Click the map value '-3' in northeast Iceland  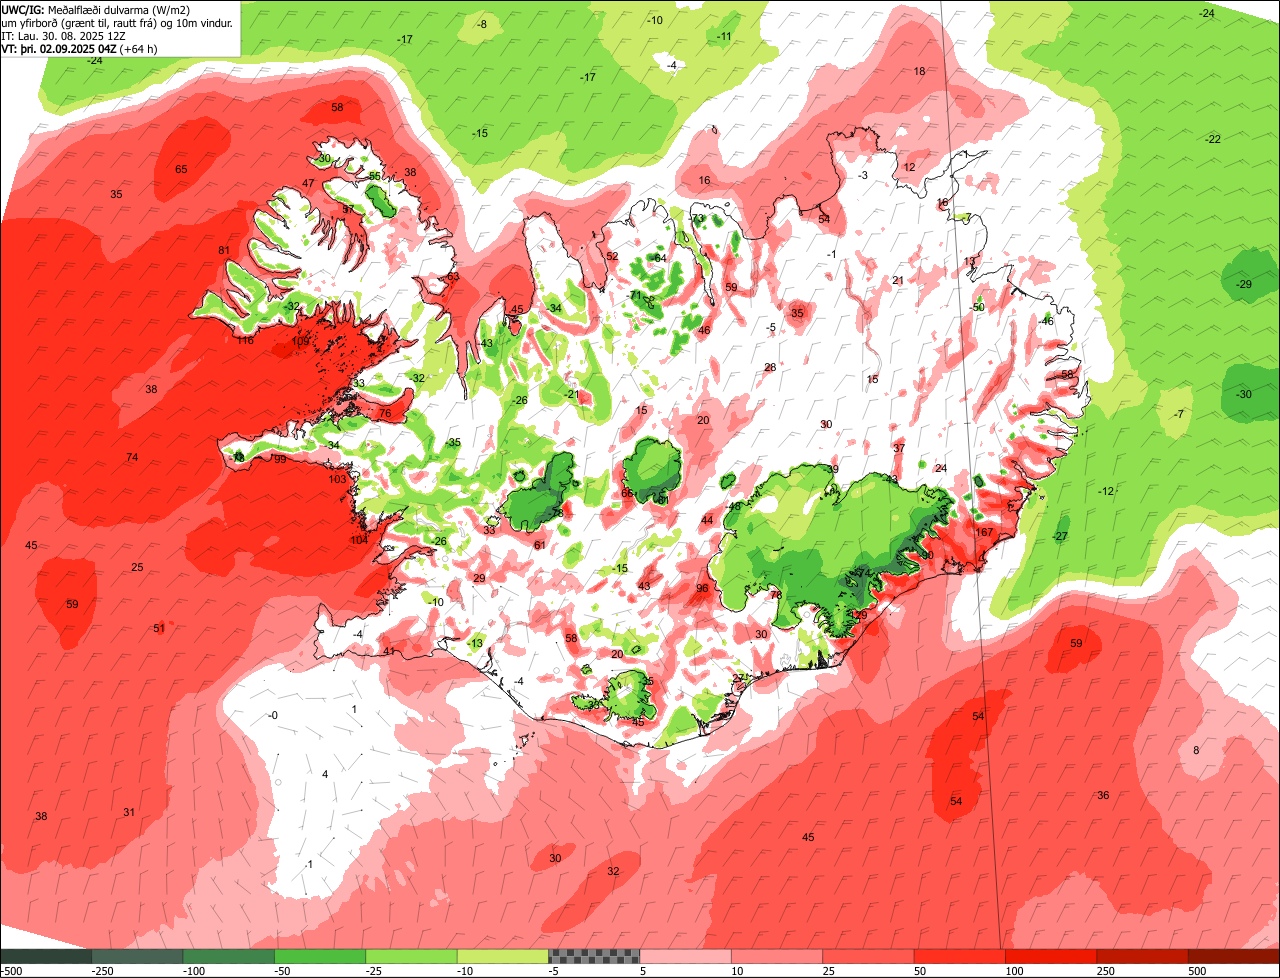pyautogui.click(x=862, y=175)
